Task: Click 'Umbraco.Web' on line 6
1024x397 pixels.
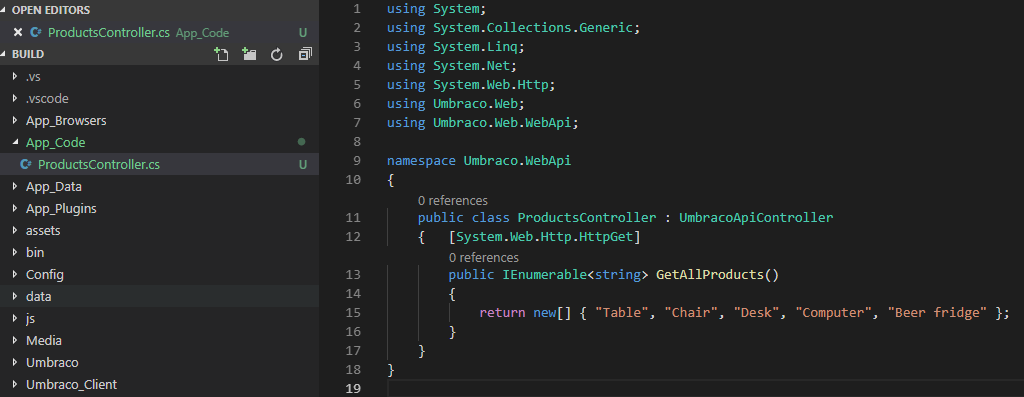Action: tap(475, 104)
